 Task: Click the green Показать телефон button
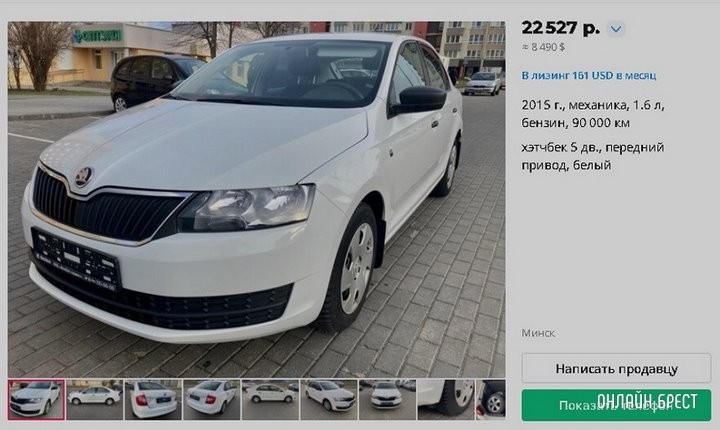pyautogui.click(x=616, y=405)
